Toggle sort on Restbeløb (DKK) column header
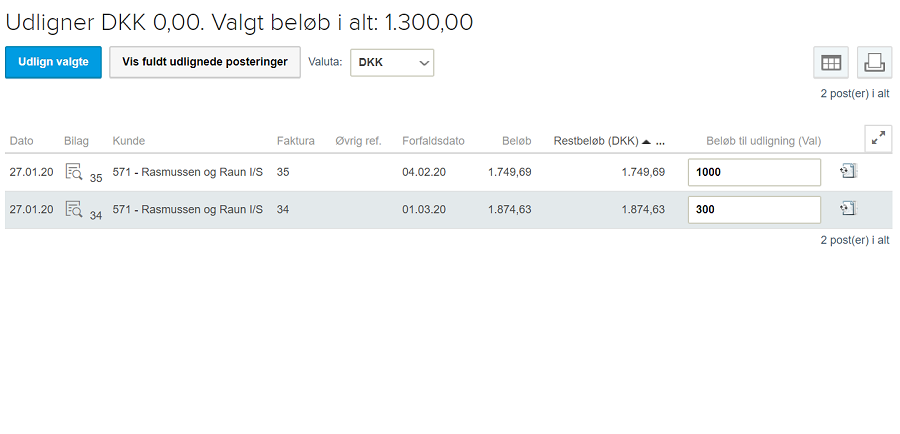The width and height of the screenshot is (900, 434). pos(596,141)
